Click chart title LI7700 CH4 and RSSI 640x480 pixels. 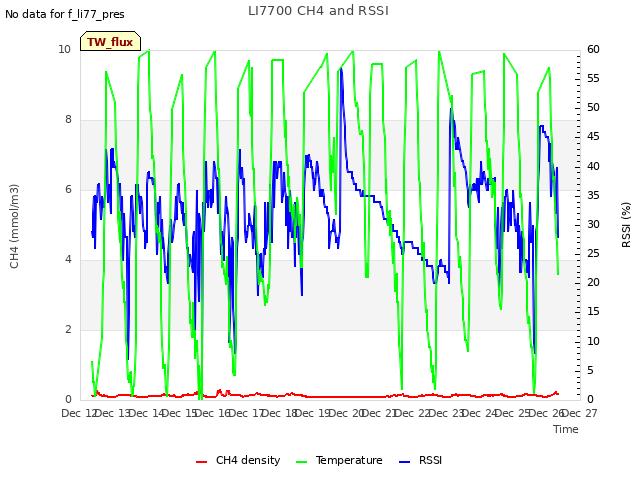pyautogui.click(x=318, y=11)
